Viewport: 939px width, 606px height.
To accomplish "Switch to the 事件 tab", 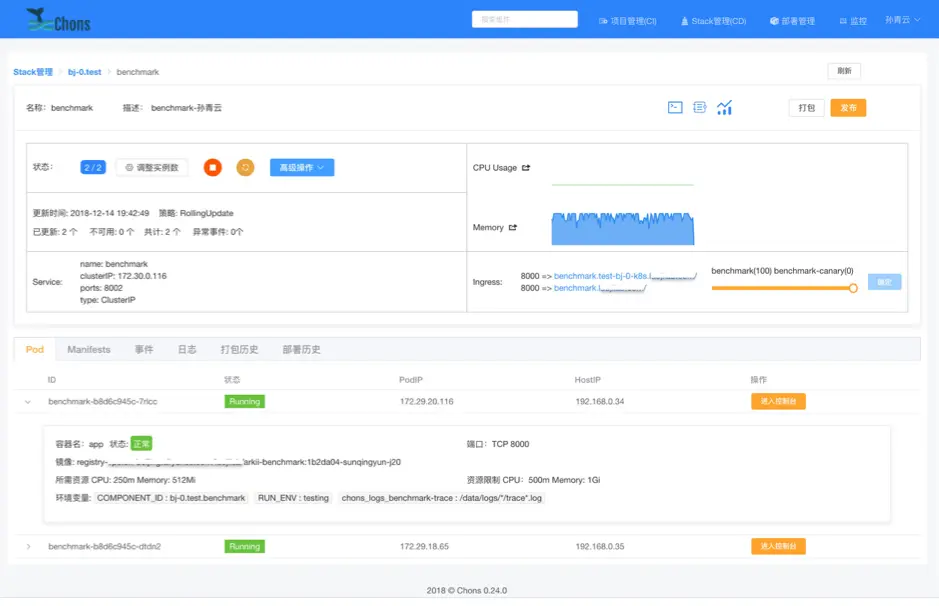I will tap(144, 350).
